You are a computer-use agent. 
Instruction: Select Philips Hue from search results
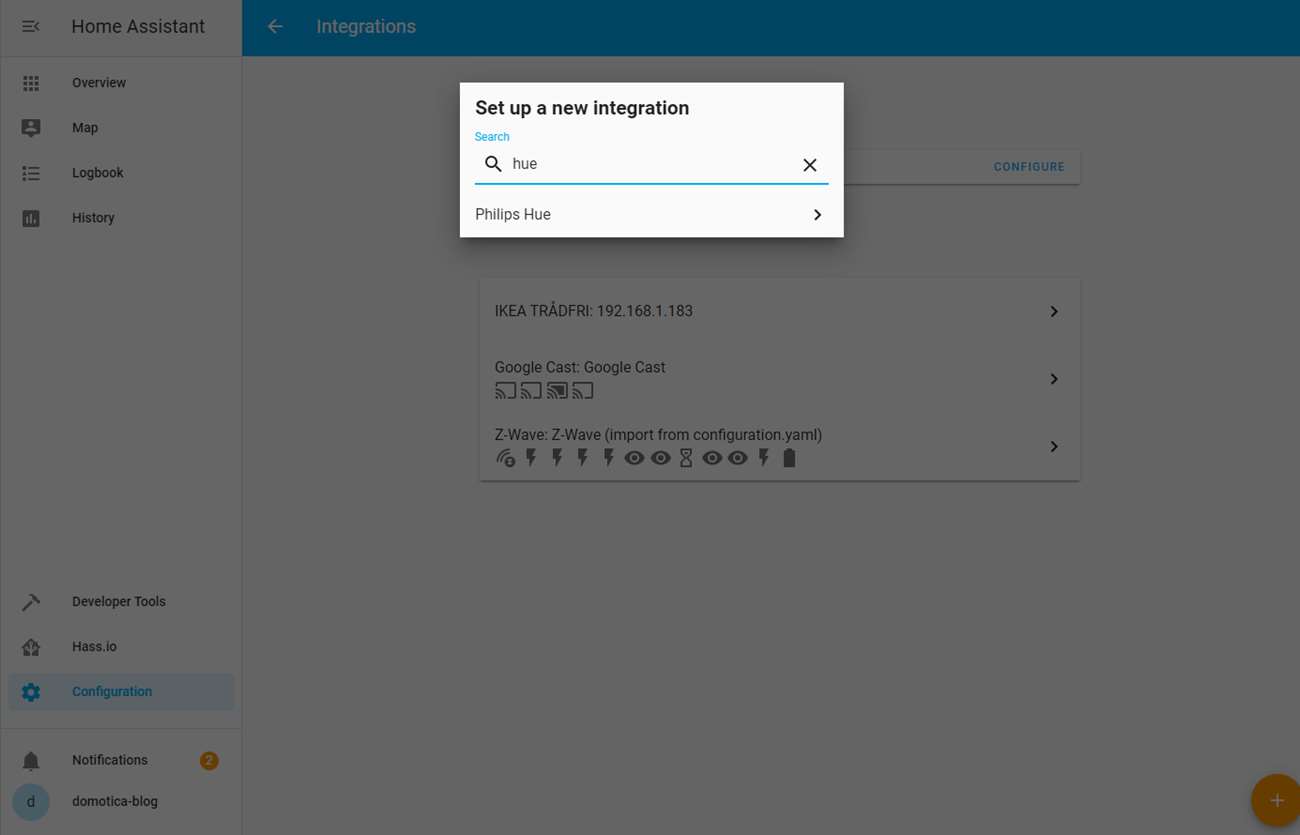tap(513, 215)
